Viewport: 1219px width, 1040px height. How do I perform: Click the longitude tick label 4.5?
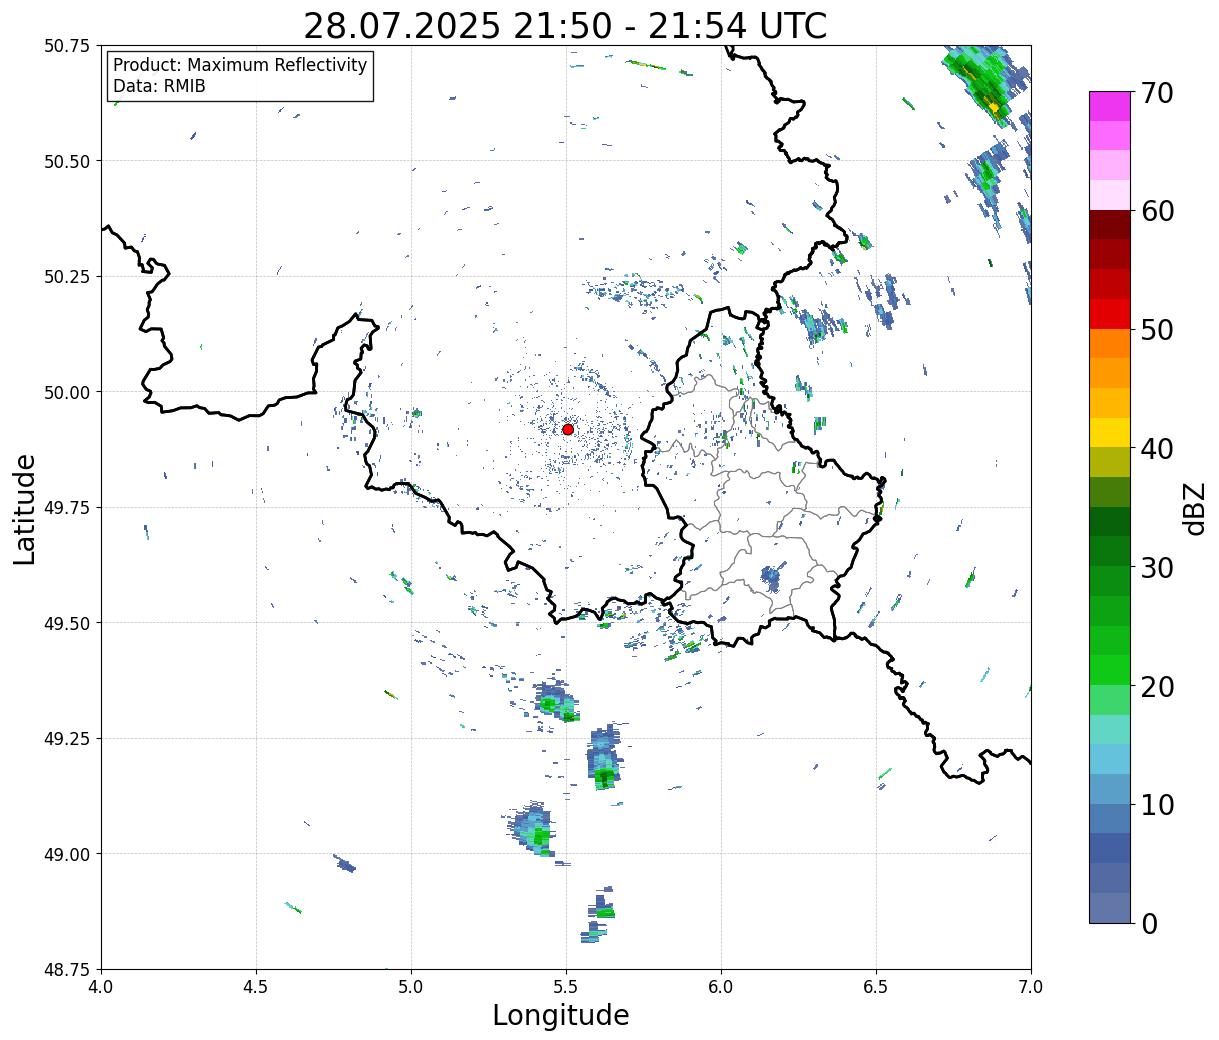coord(256,987)
